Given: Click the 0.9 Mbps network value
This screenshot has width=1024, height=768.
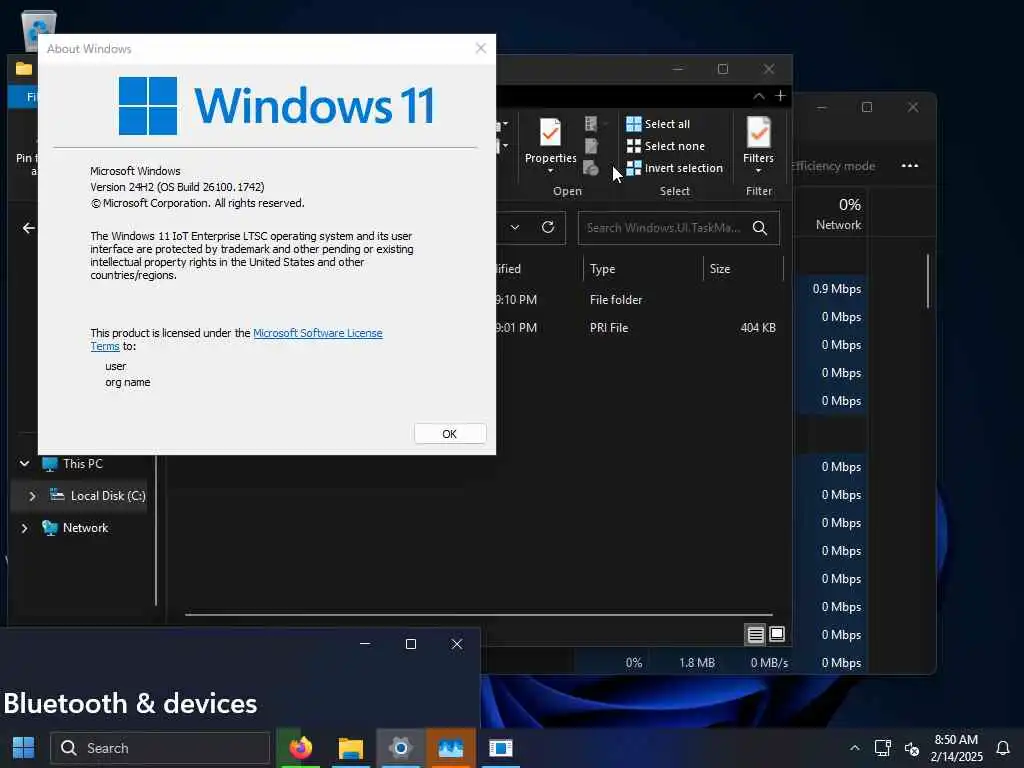Looking at the screenshot, I should click(x=837, y=289).
